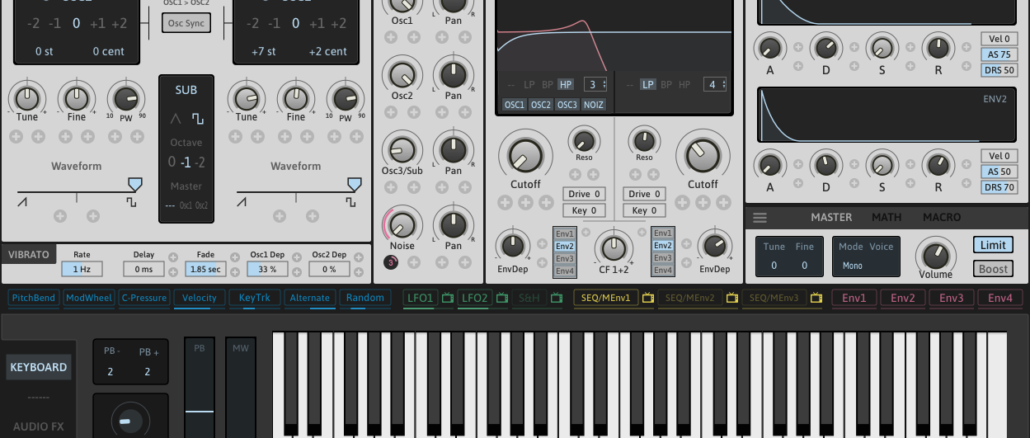Select the triangle wave icon in SUB
1030x438 pixels.
tap(175, 119)
